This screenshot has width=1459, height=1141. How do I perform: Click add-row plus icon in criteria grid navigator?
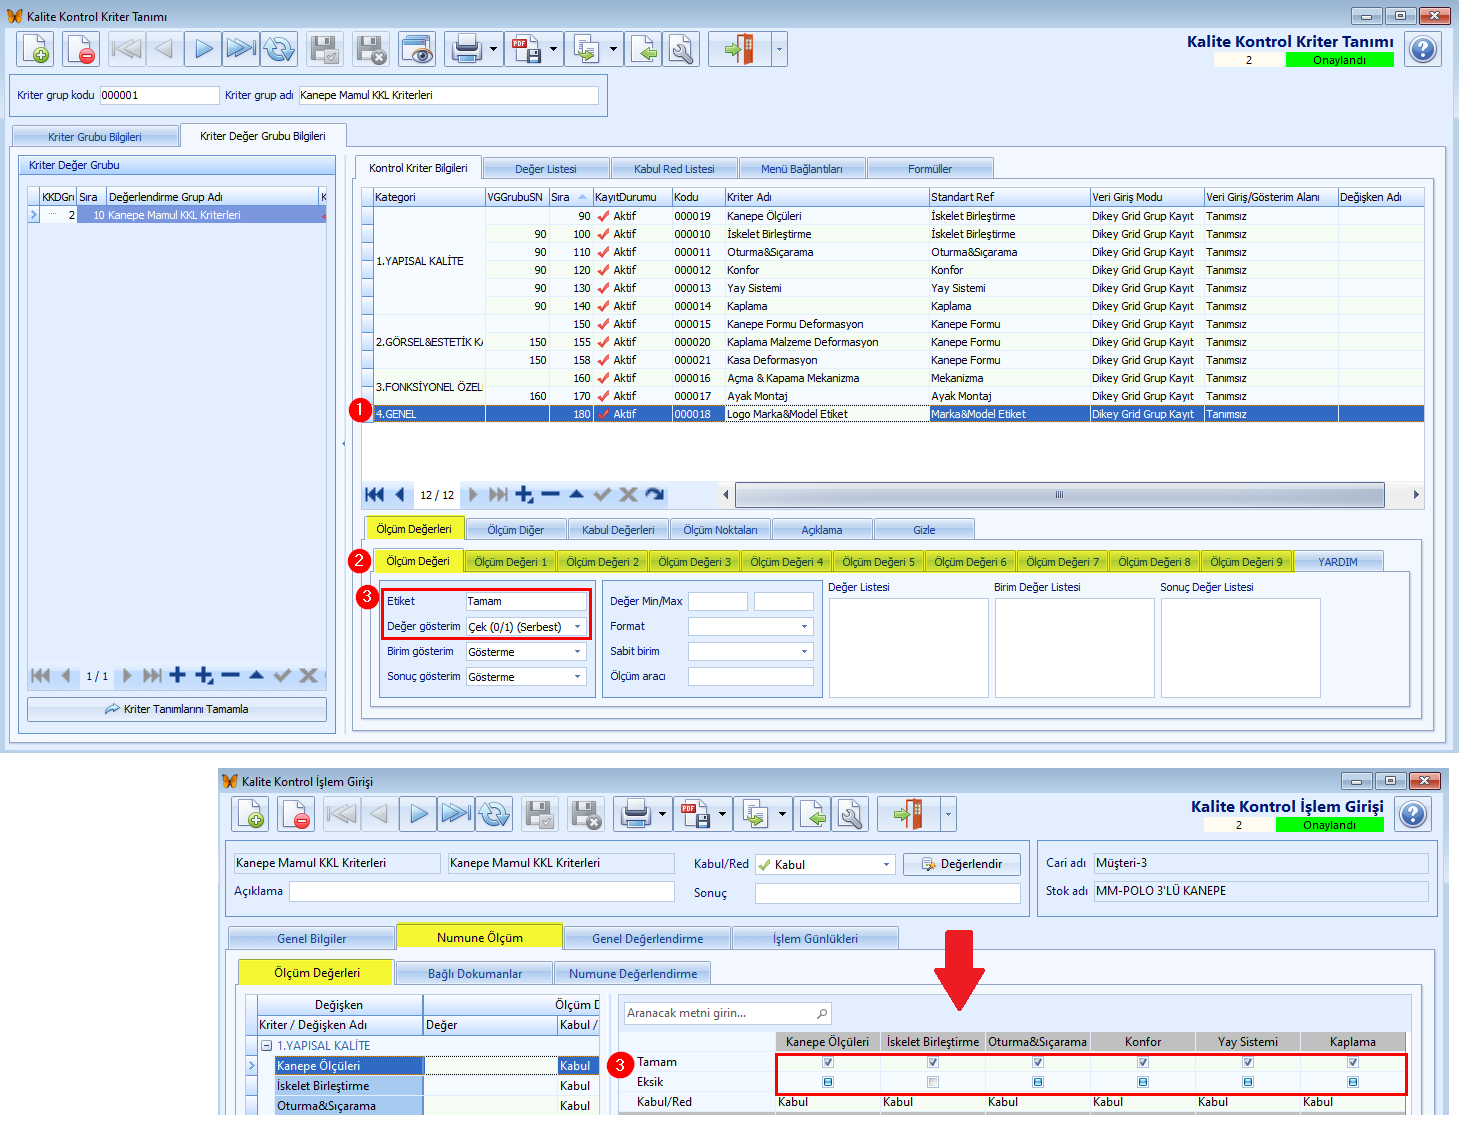(x=524, y=494)
